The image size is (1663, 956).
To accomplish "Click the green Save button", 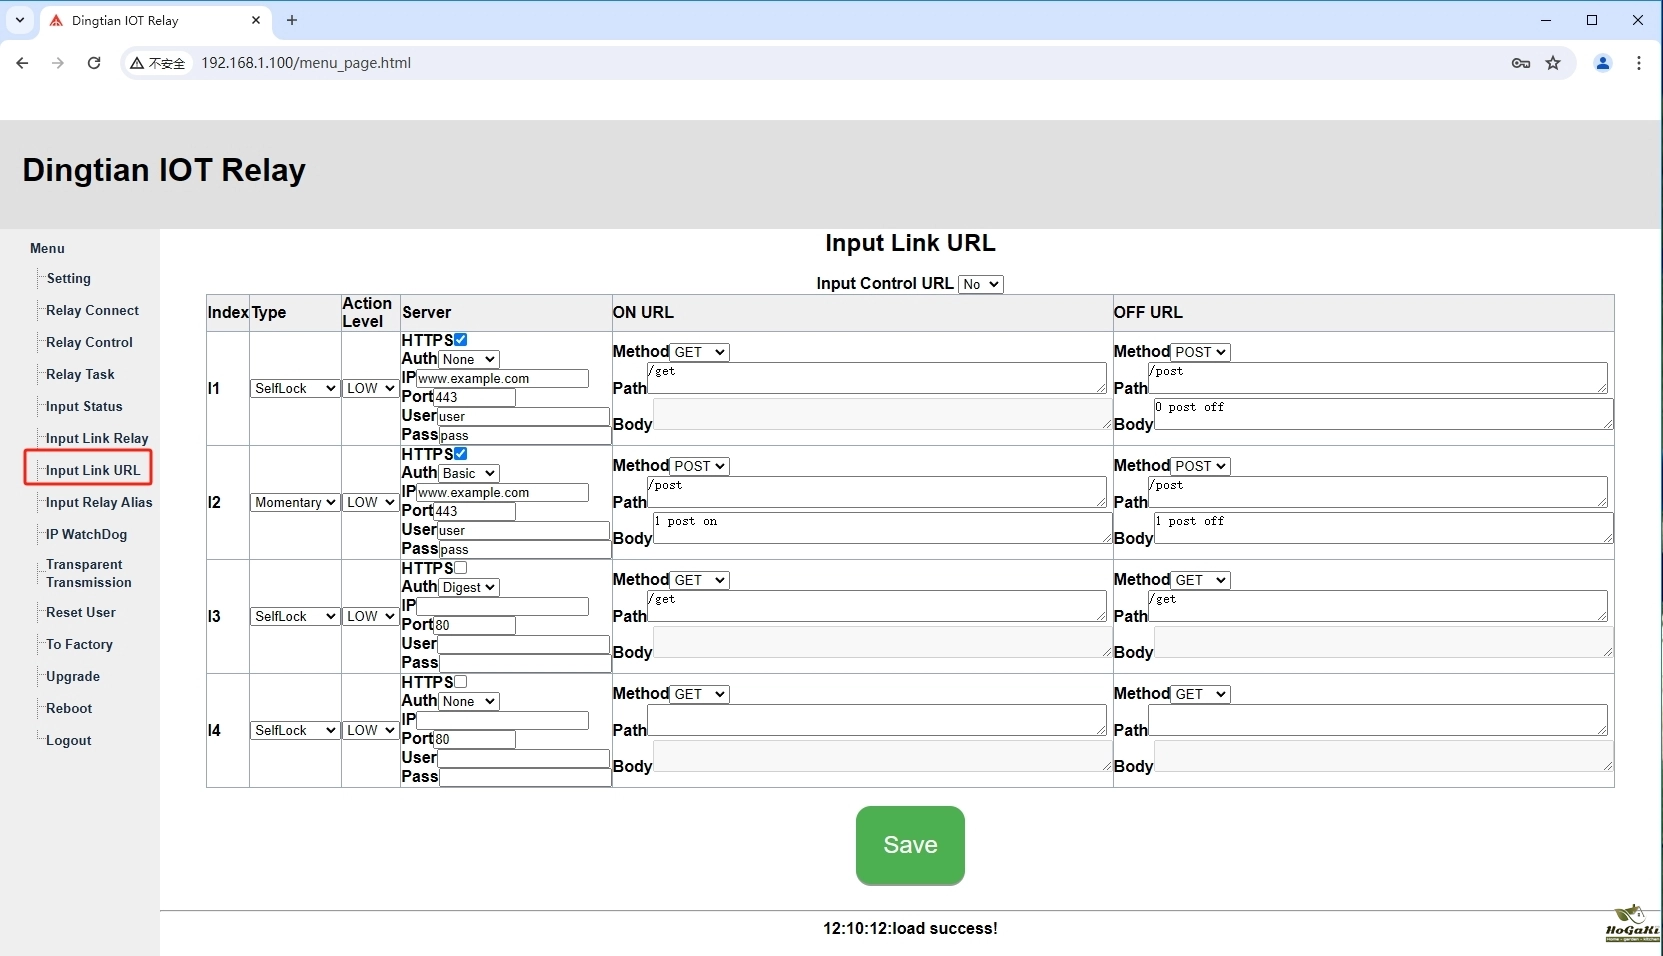I will pyautogui.click(x=910, y=845).
